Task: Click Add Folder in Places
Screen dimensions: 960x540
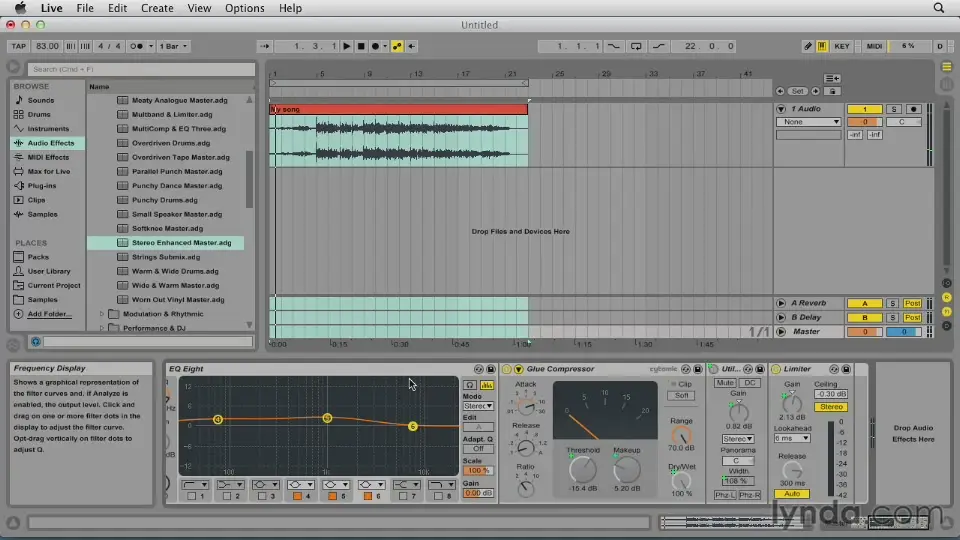Action: (x=50, y=314)
